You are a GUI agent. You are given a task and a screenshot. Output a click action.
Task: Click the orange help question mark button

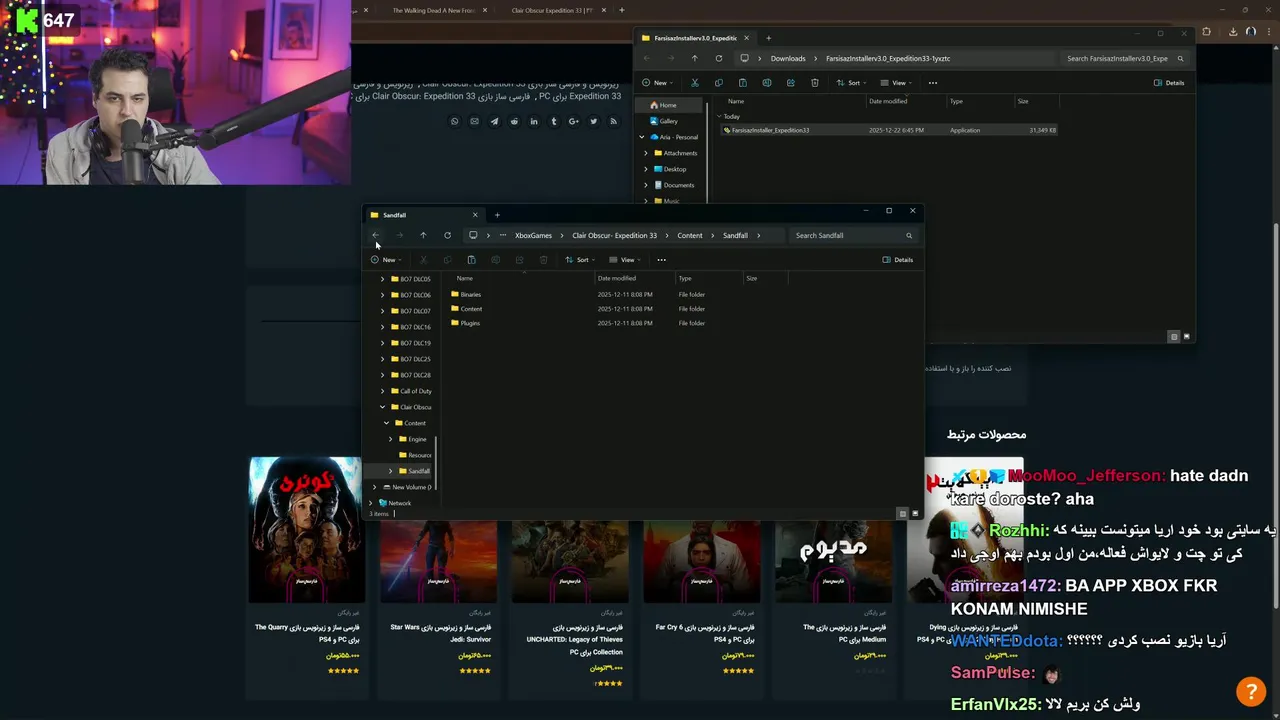(1250, 691)
